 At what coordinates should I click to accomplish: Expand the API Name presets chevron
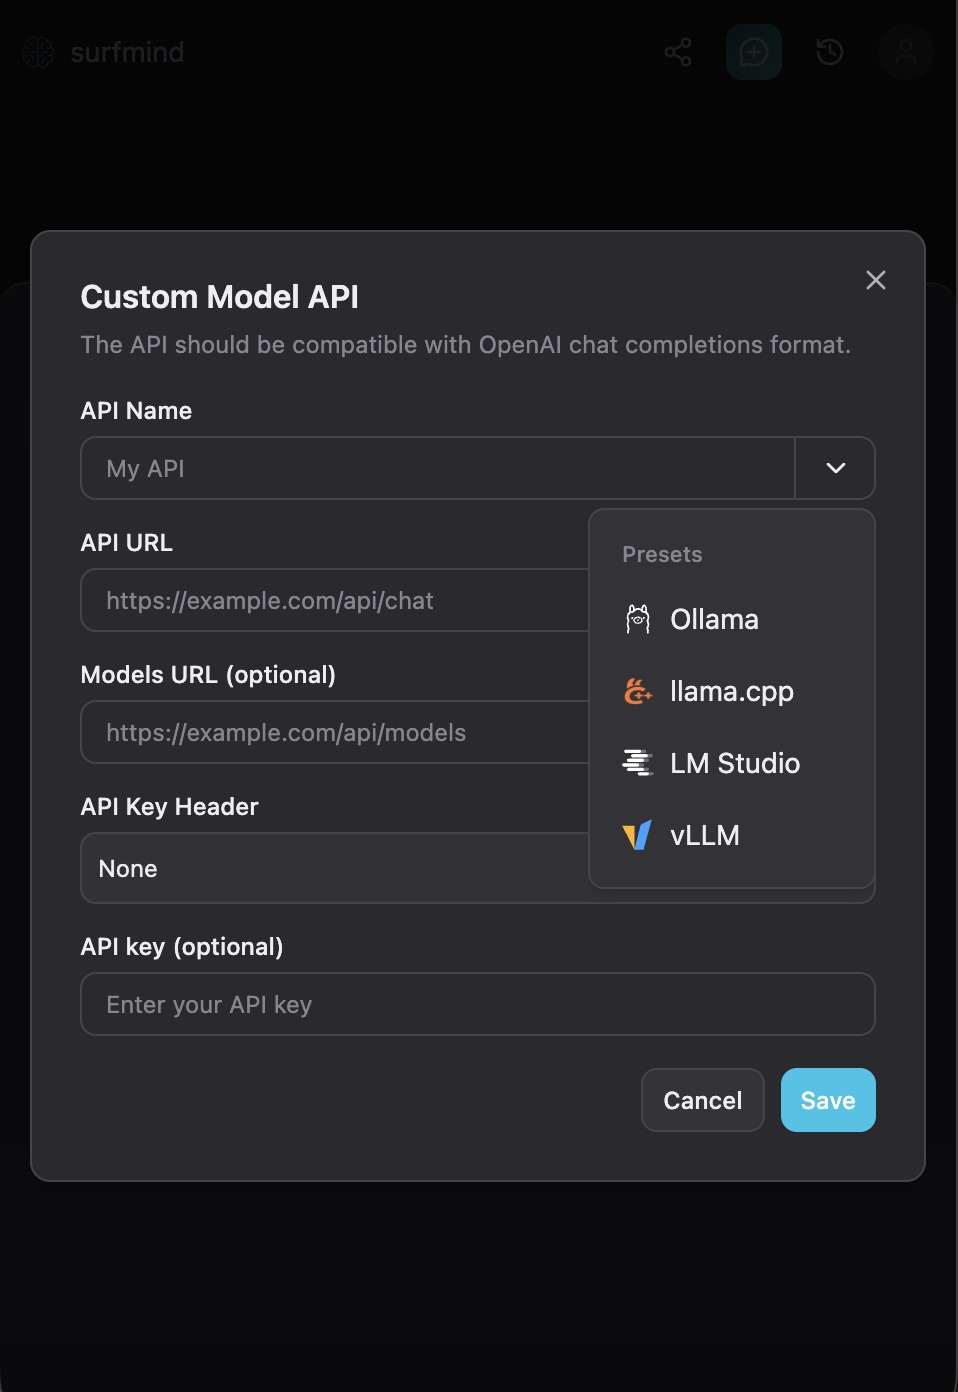click(835, 468)
